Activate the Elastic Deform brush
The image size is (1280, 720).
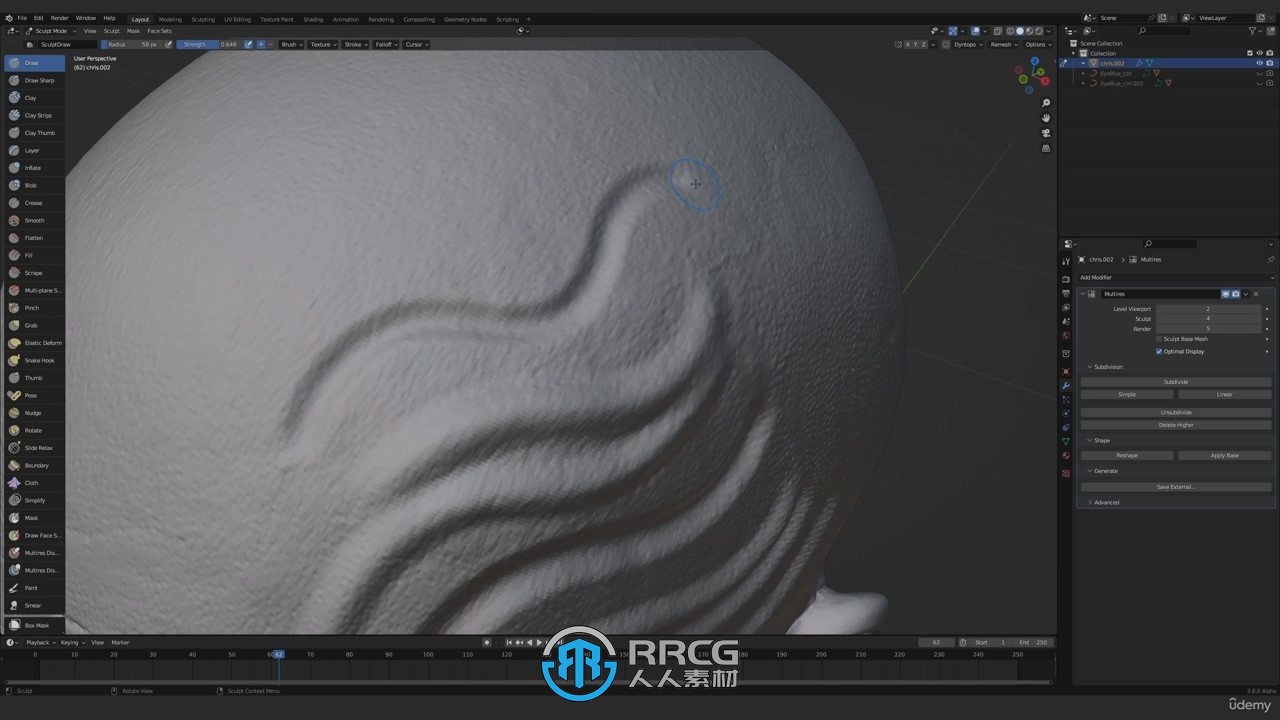point(35,343)
